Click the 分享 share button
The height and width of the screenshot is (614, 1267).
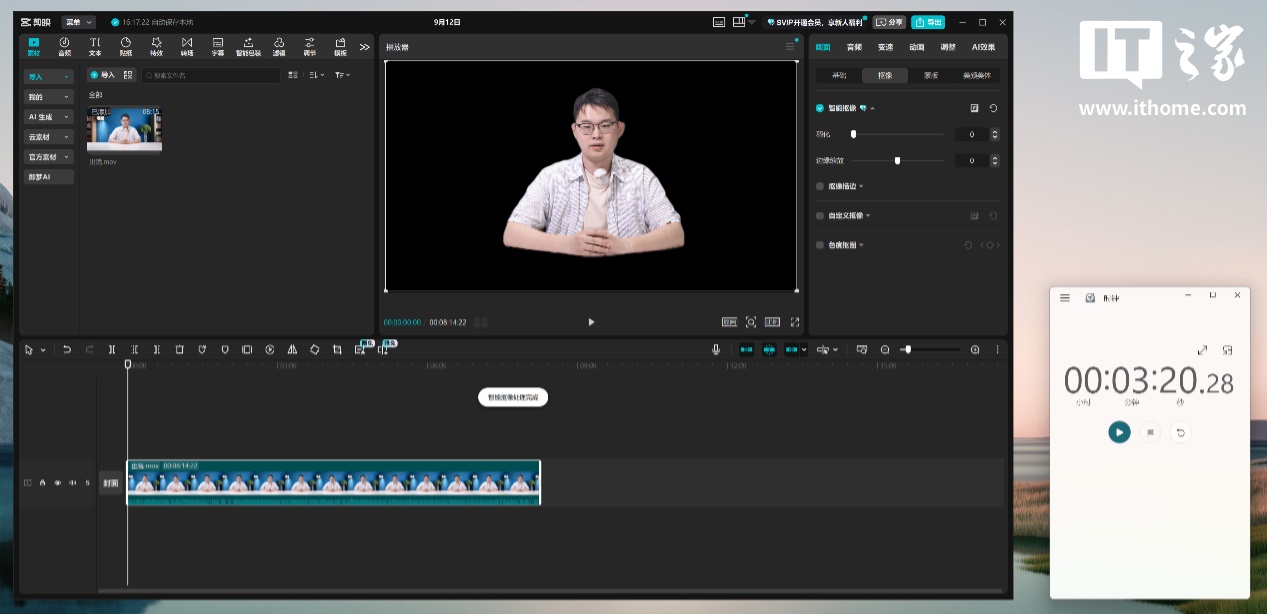coord(889,22)
